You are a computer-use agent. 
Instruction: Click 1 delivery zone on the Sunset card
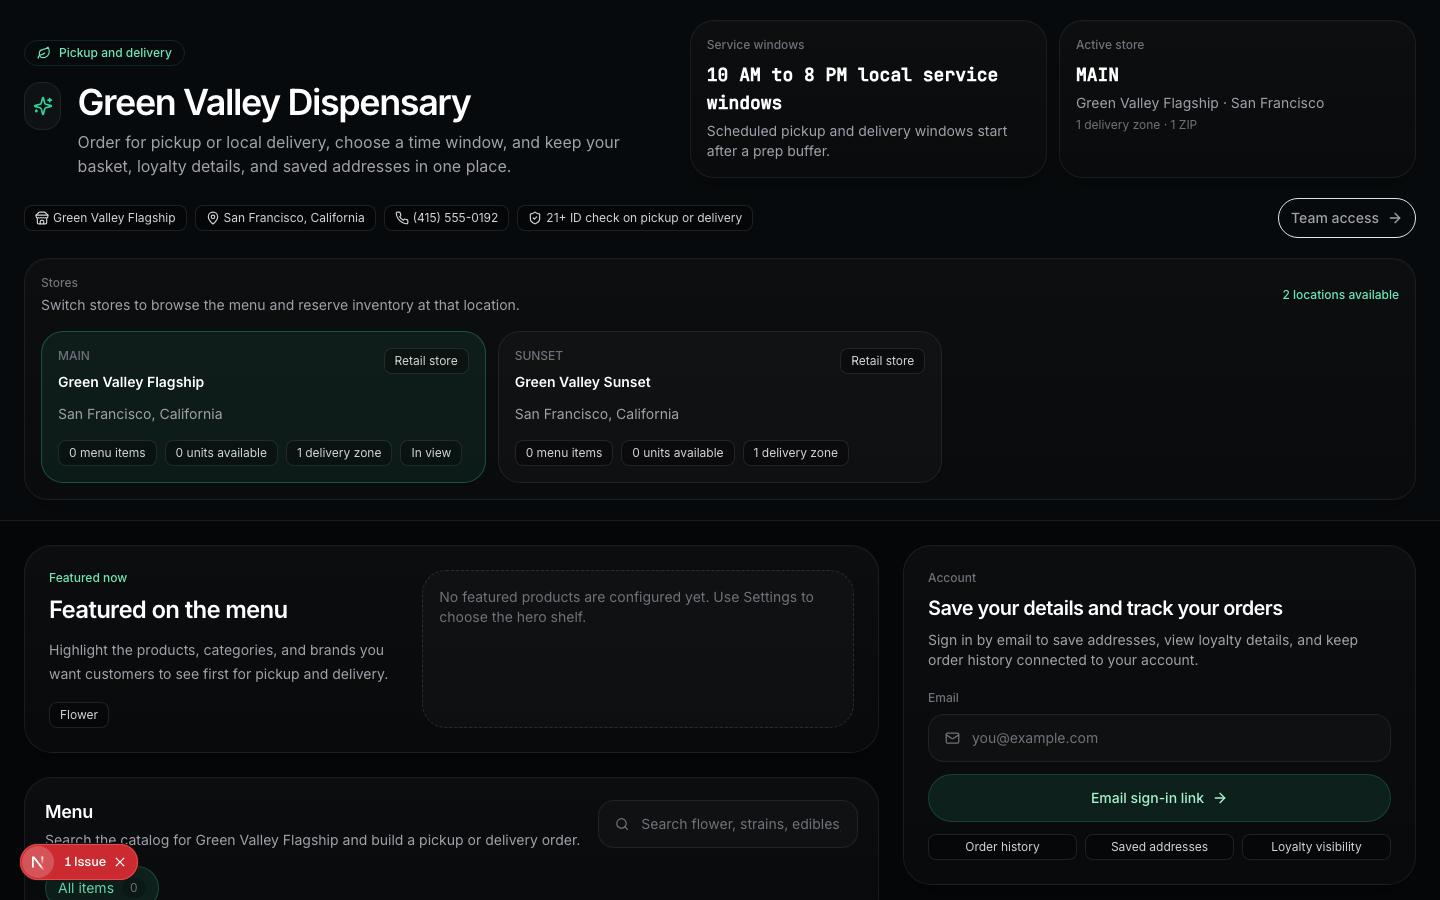click(796, 453)
